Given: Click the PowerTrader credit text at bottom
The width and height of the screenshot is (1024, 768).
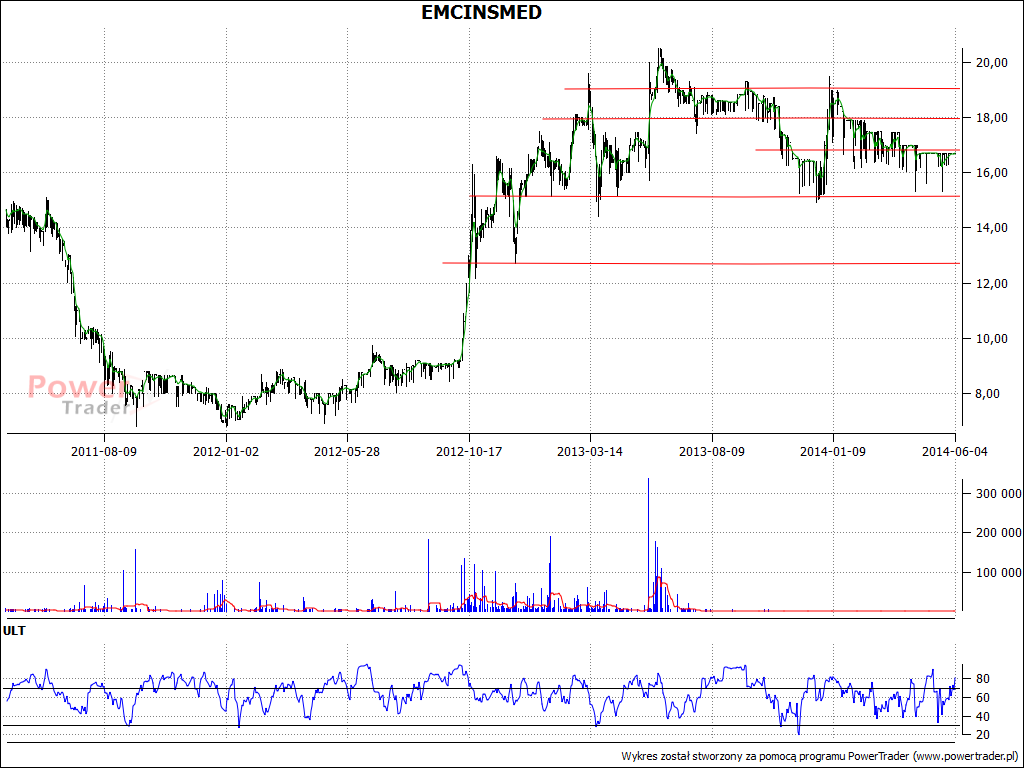Looking at the screenshot, I should click(820, 756).
